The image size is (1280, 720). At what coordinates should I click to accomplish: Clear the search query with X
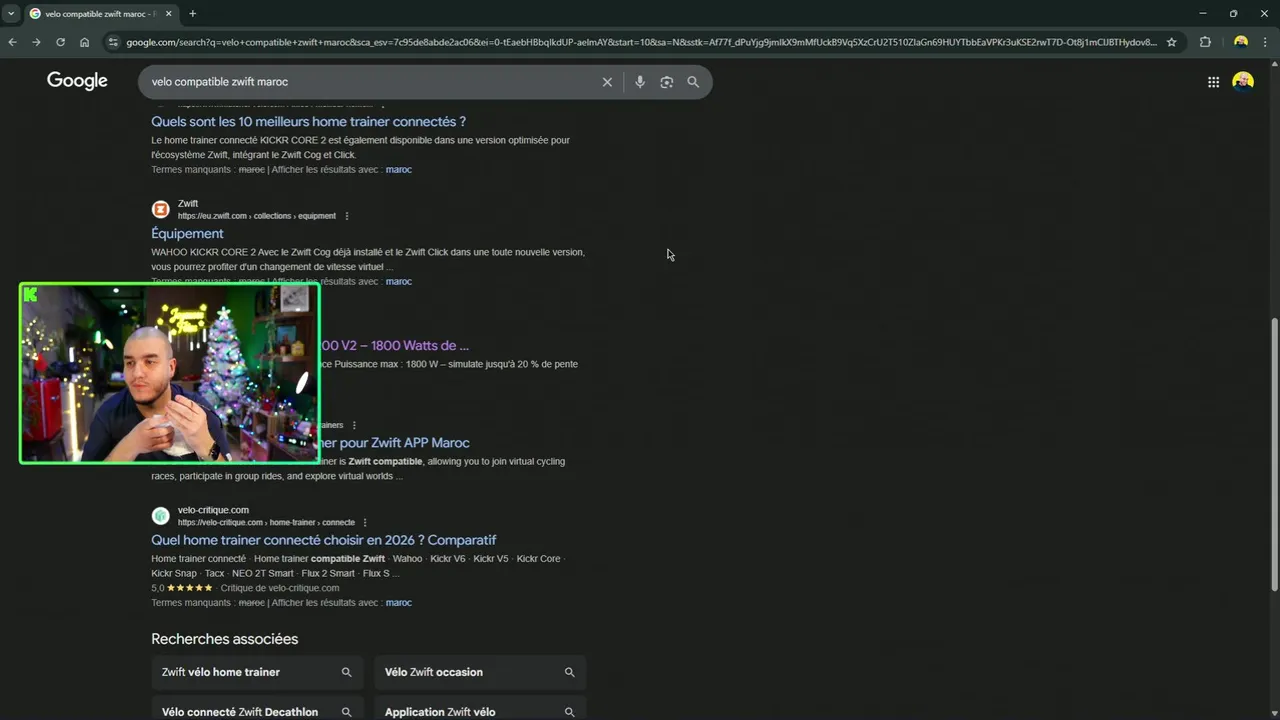pos(607,82)
